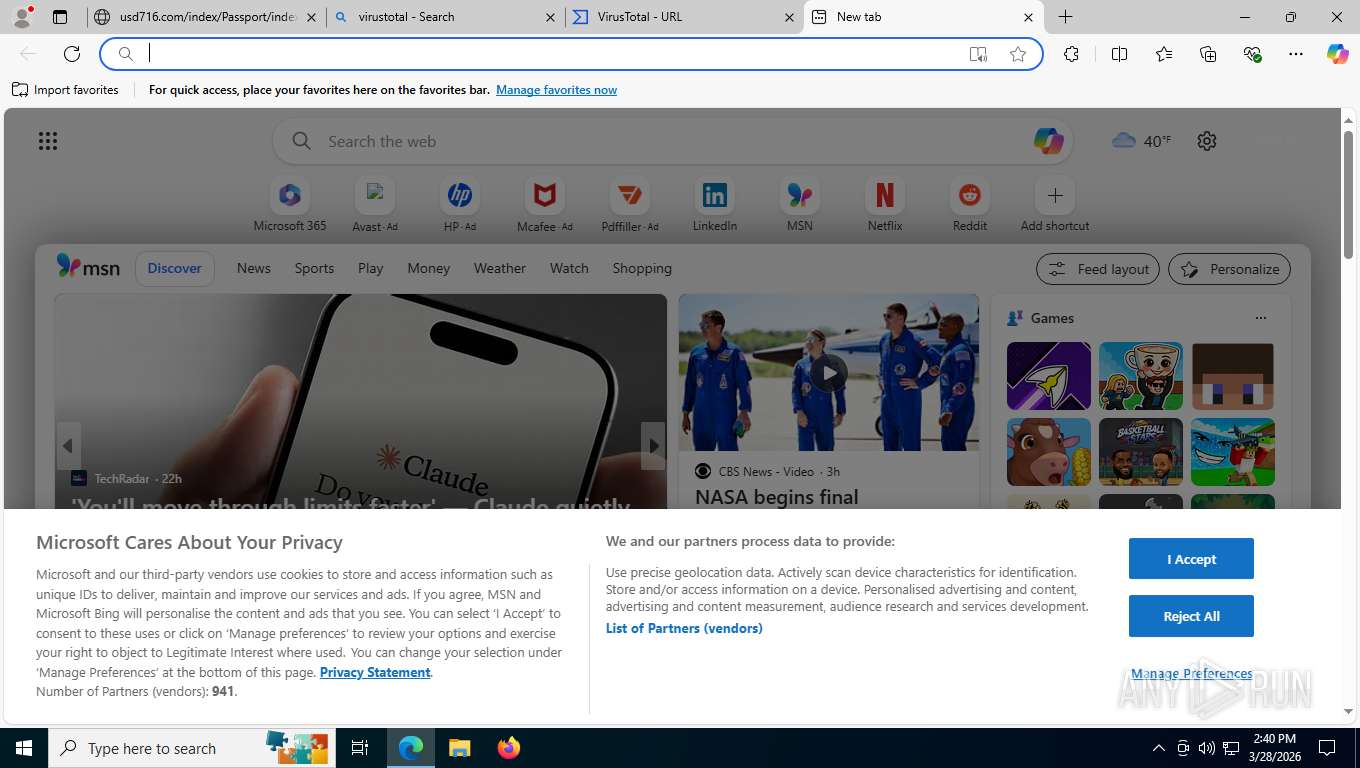Image resolution: width=1360 pixels, height=768 pixels.
Task: Open the weather widget showing 40°F
Action: click(1141, 141)
